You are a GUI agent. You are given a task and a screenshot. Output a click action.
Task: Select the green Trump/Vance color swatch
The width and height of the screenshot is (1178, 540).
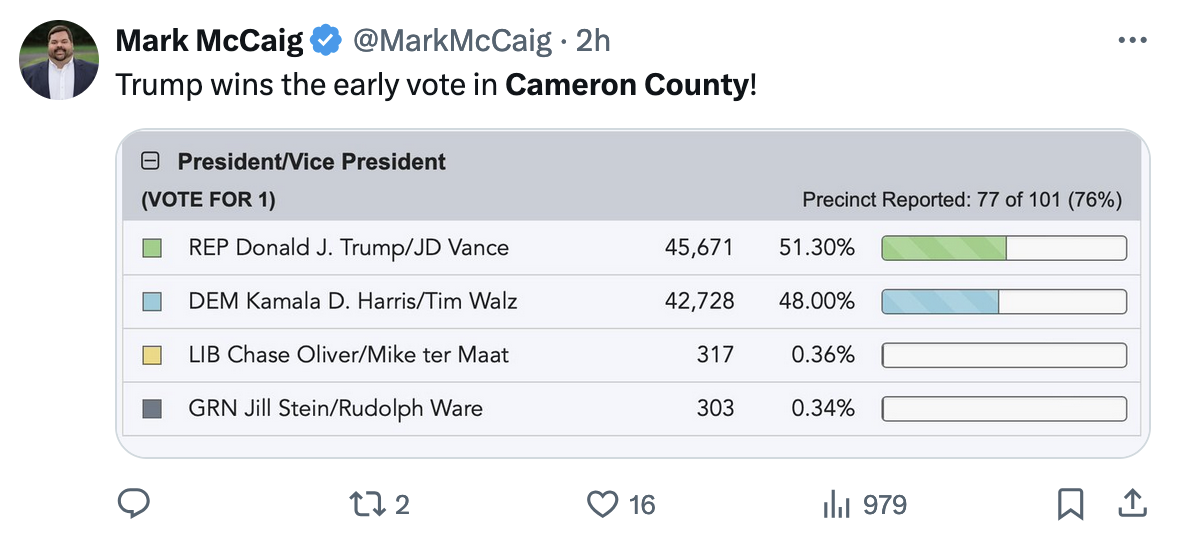coord(152,248)
